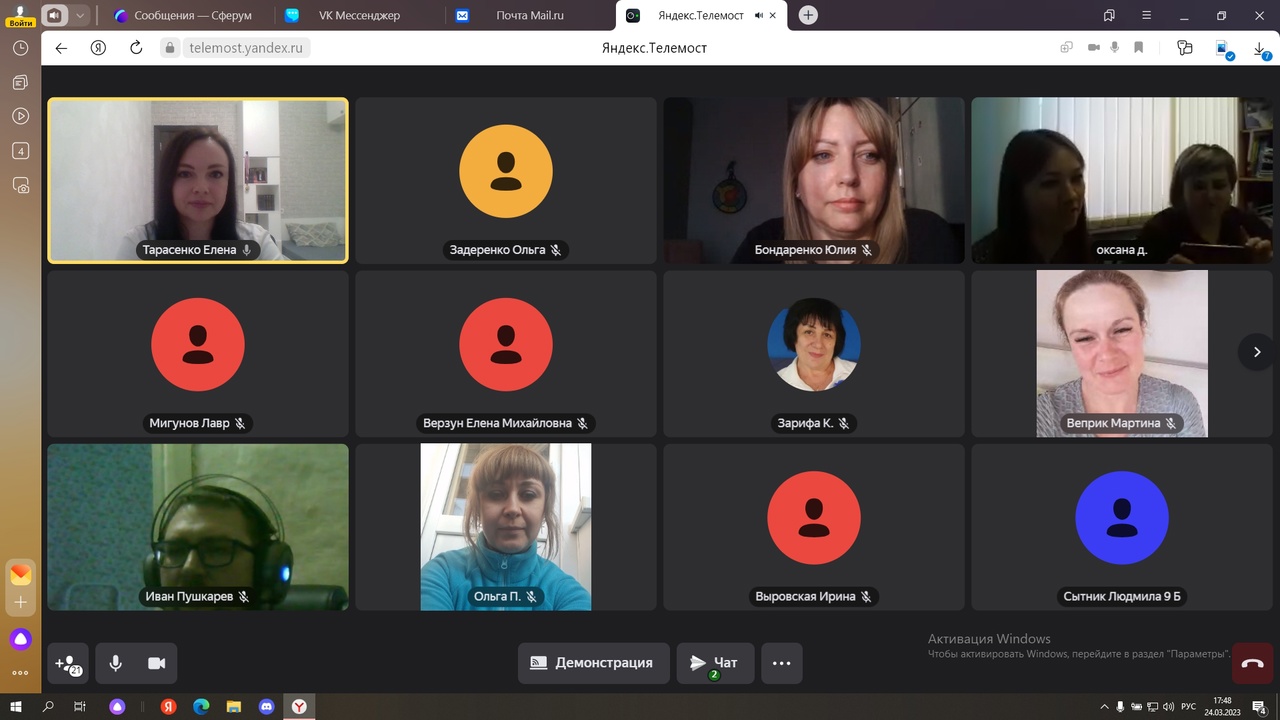Open the sidebar tab counter showing 4
The width and height of the screenshot is (1280, 720).
[x=20, y=151]
